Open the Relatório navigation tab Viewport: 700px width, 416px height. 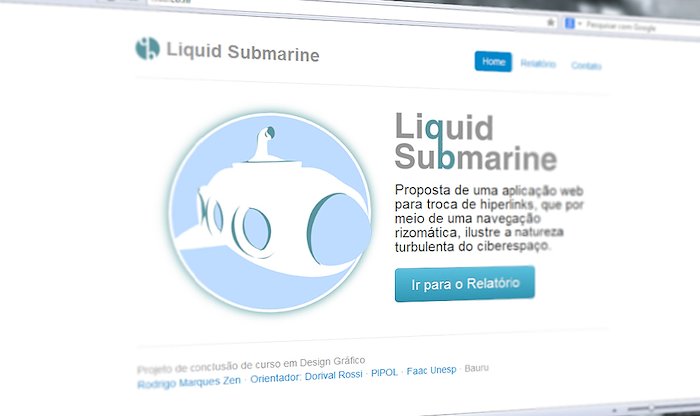tap(538, 64)
